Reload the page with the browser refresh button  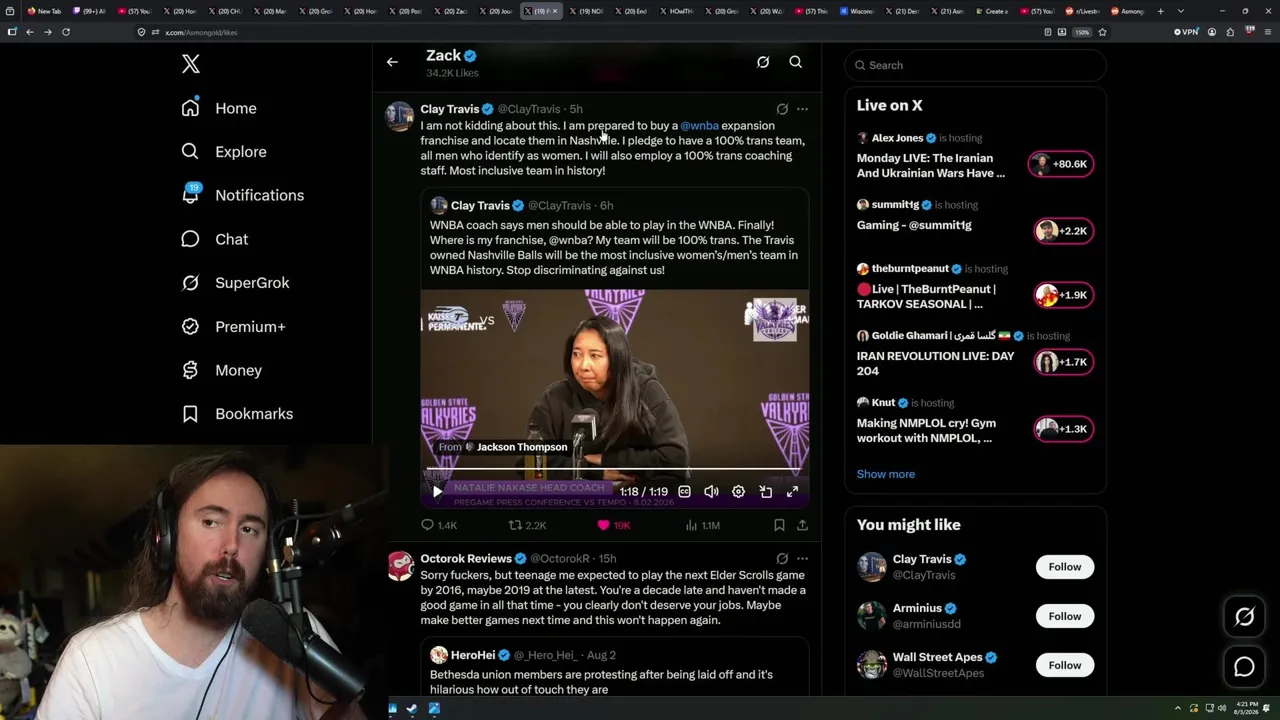tap(66, 32)
